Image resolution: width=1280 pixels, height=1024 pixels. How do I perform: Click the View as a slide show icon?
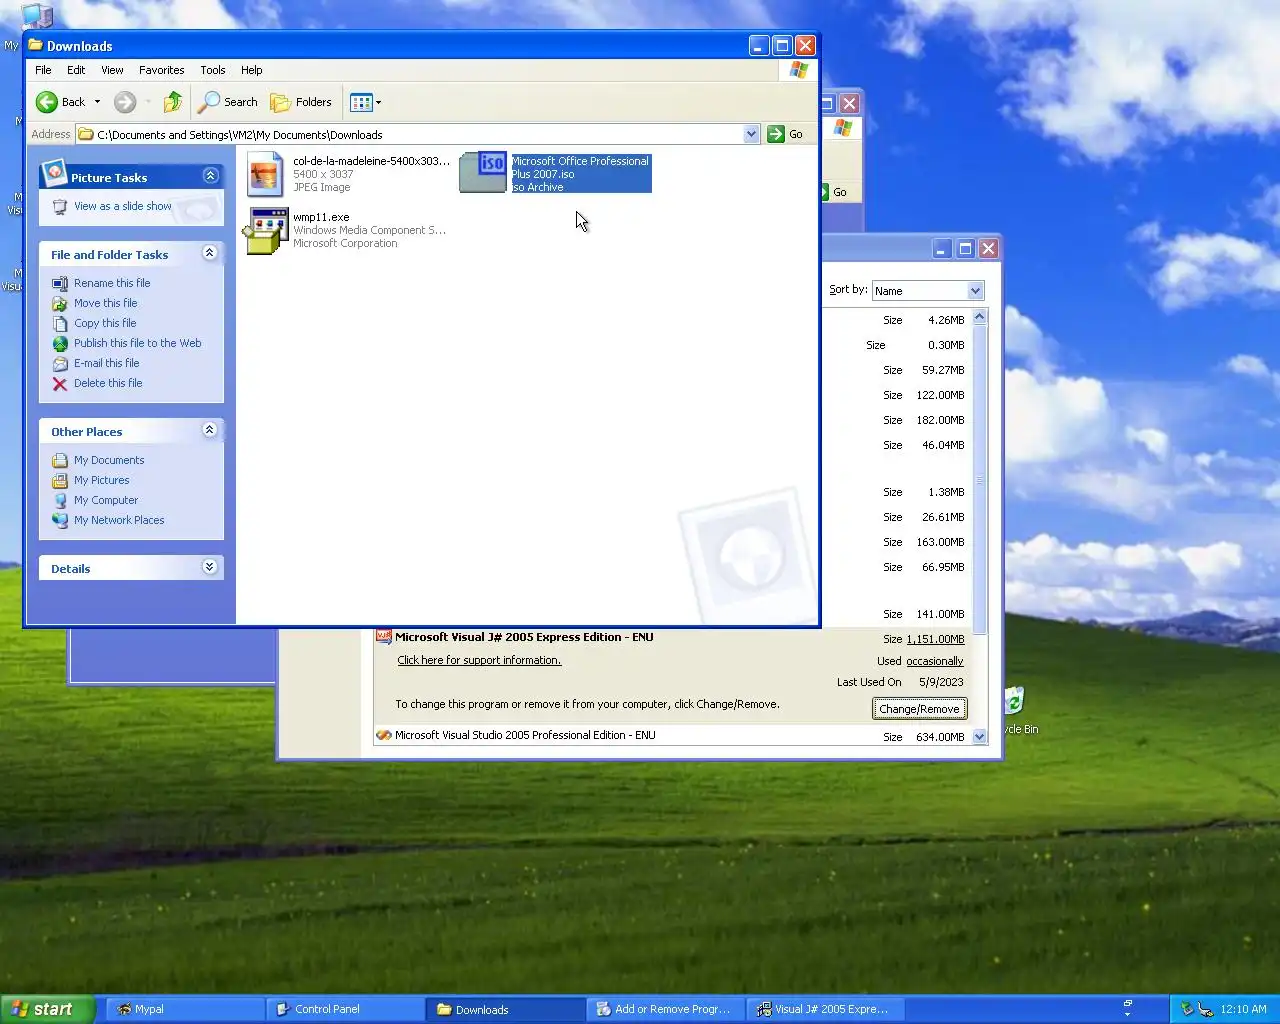tap(60, 206)
